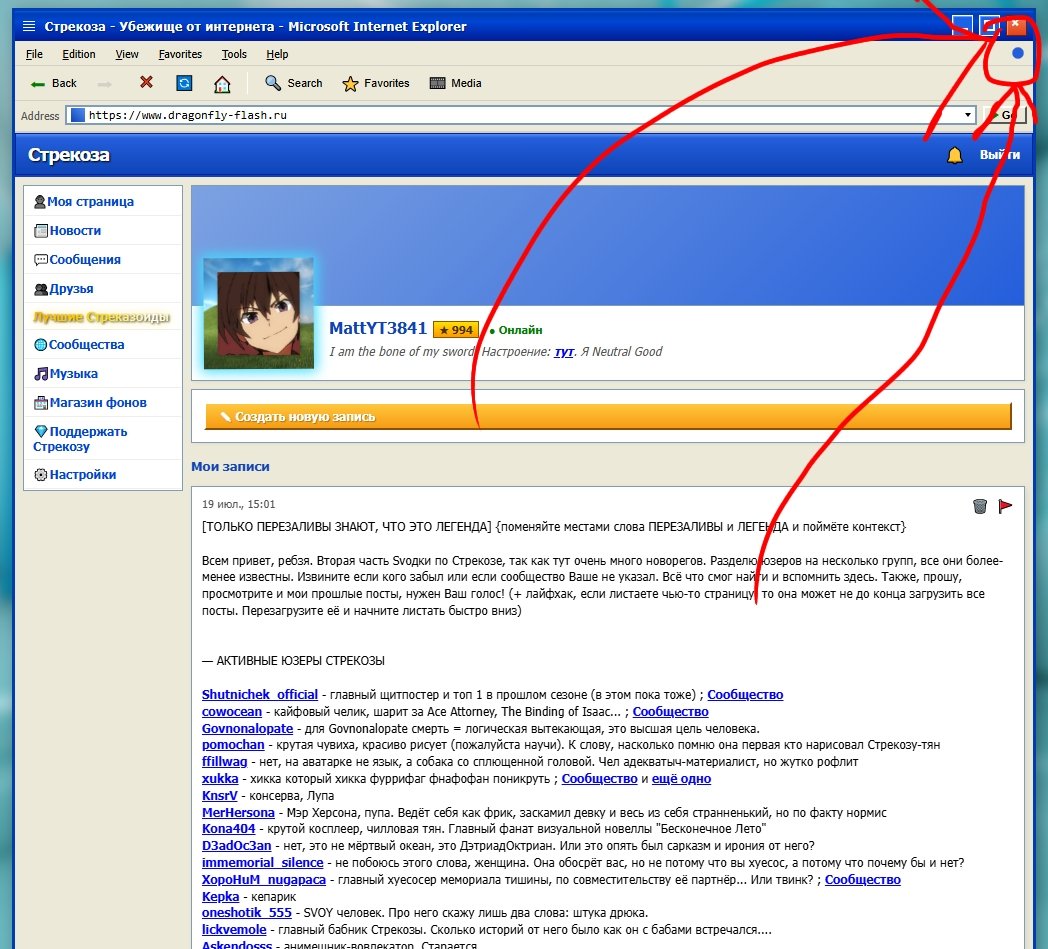This screenshot has width=1048, height=949.
Task: Open Сообщения in the sidebar
Action: (x=103, y=259)
